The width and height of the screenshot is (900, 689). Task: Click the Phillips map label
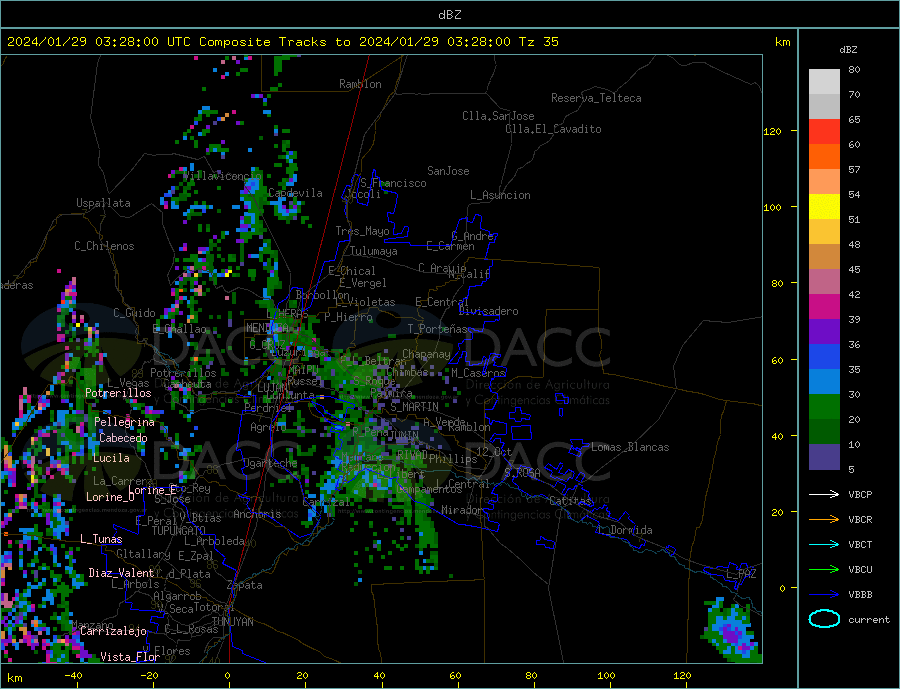click(453, 459)
